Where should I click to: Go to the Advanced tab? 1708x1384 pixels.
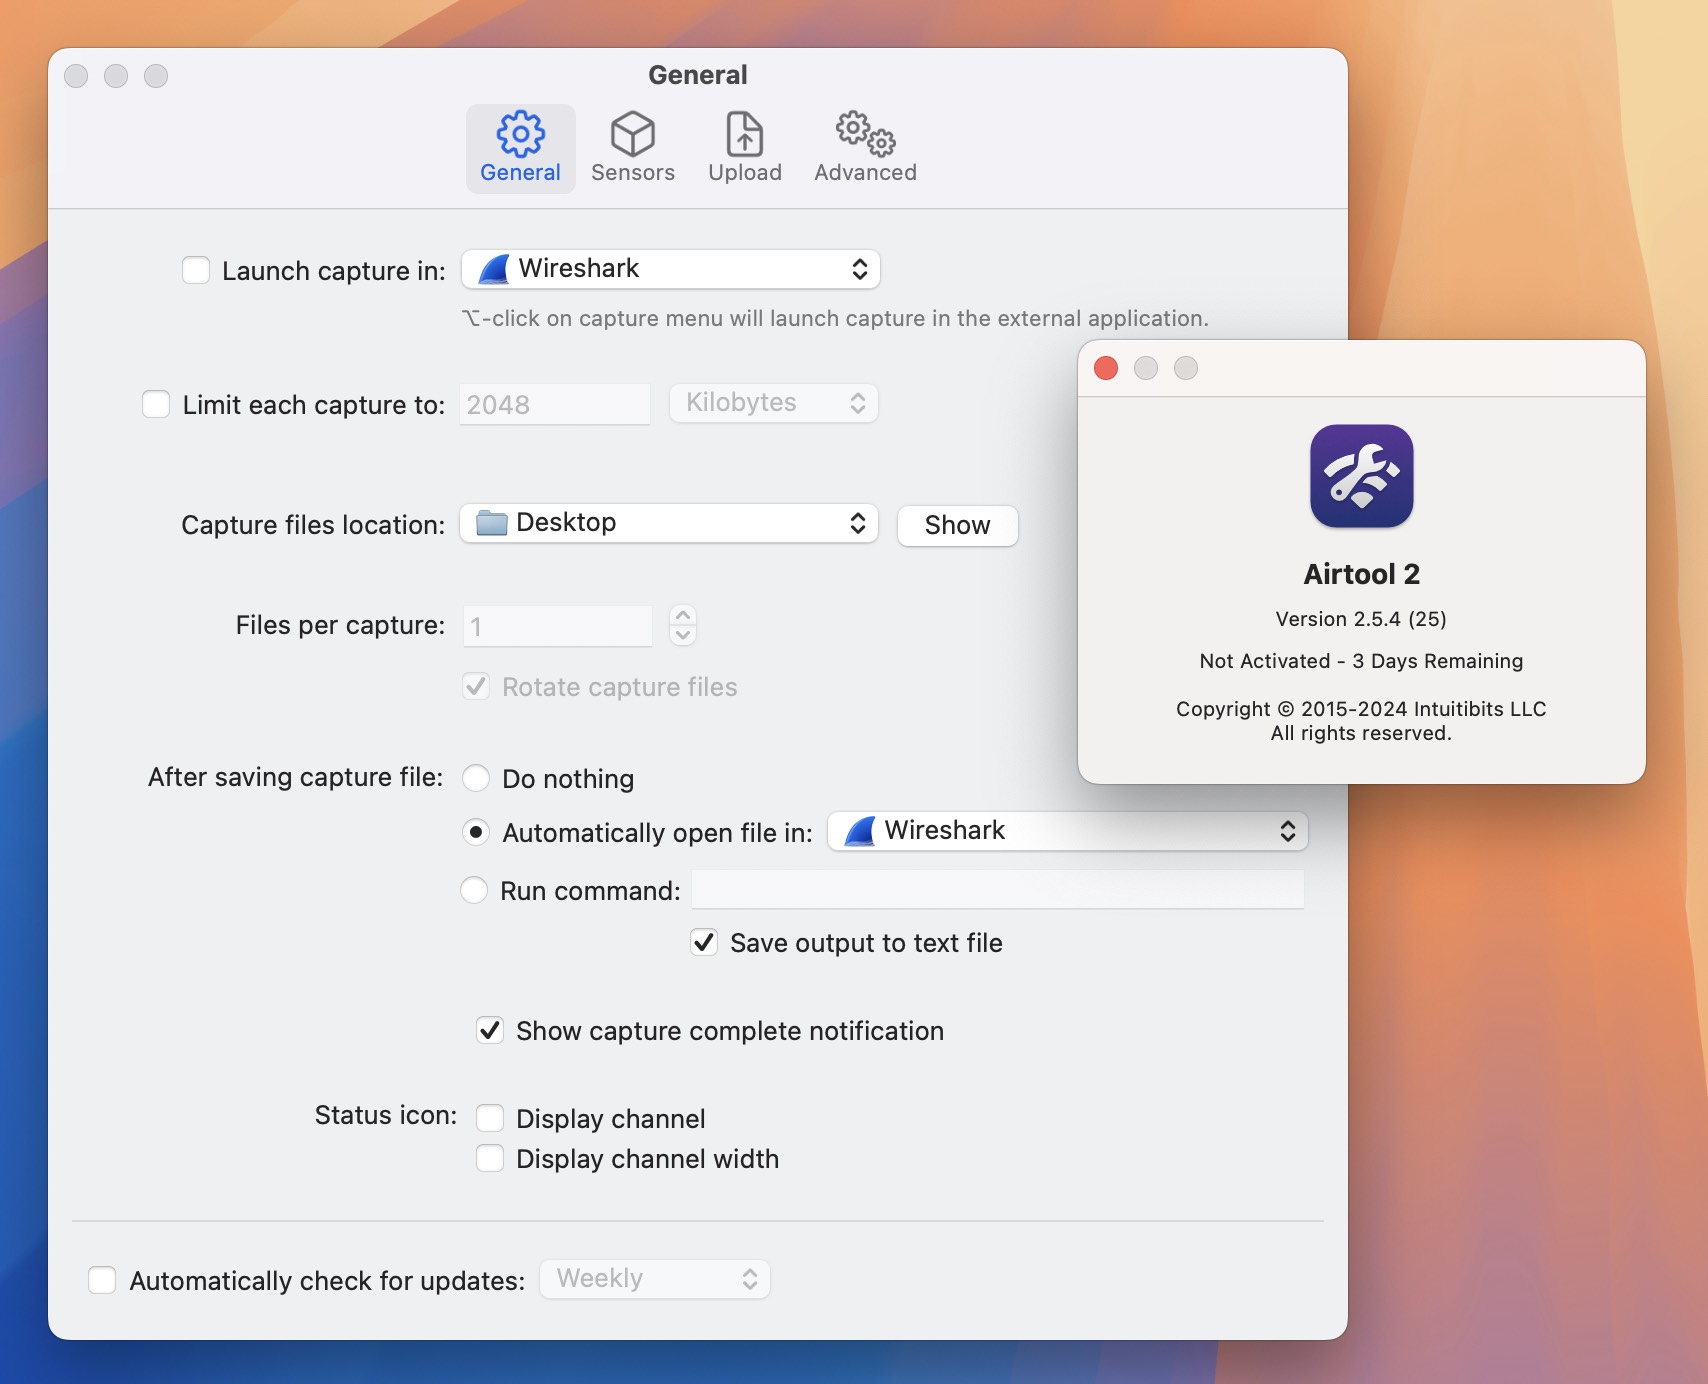865,148
